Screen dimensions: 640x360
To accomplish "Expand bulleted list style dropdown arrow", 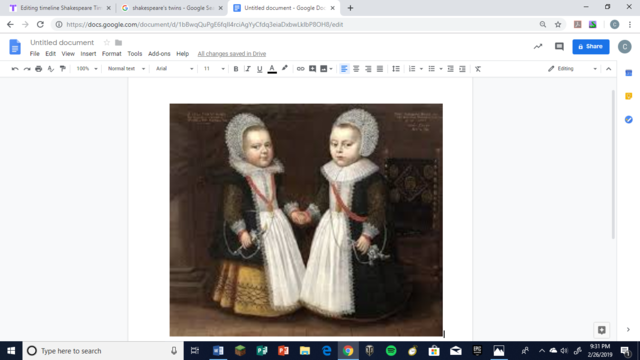I will 441,69.
